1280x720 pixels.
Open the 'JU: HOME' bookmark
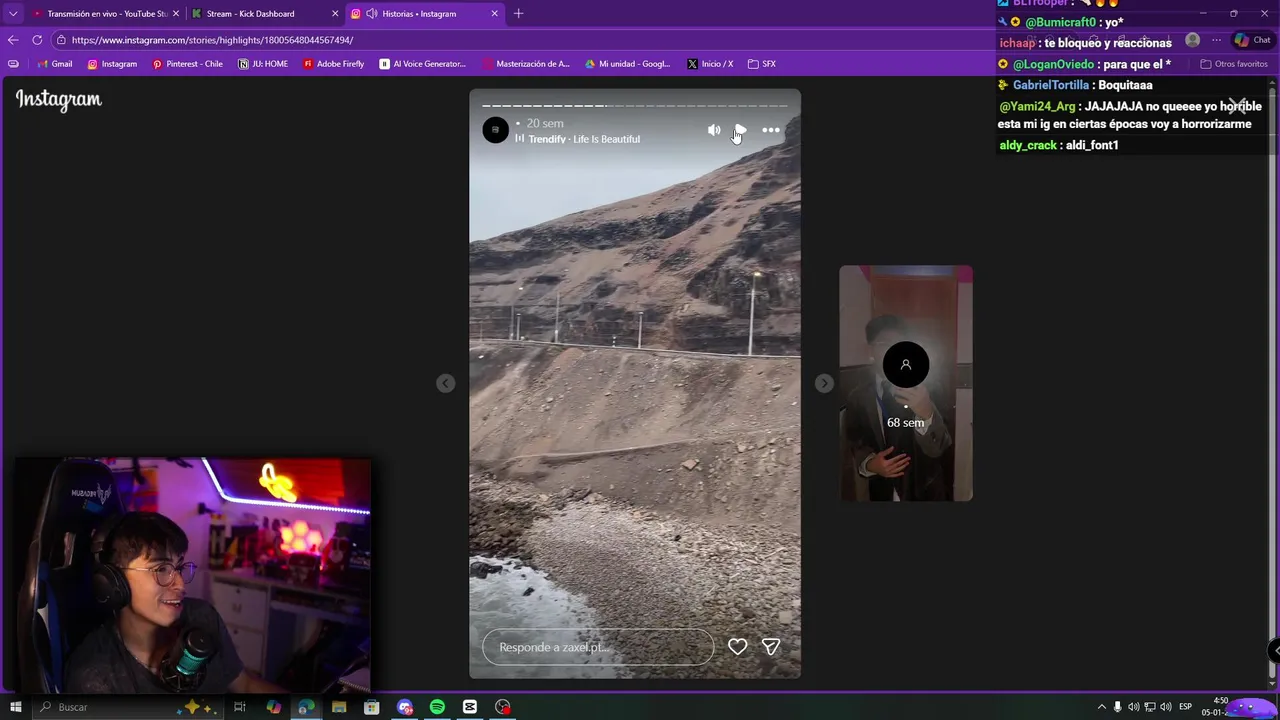pos(263,64)
